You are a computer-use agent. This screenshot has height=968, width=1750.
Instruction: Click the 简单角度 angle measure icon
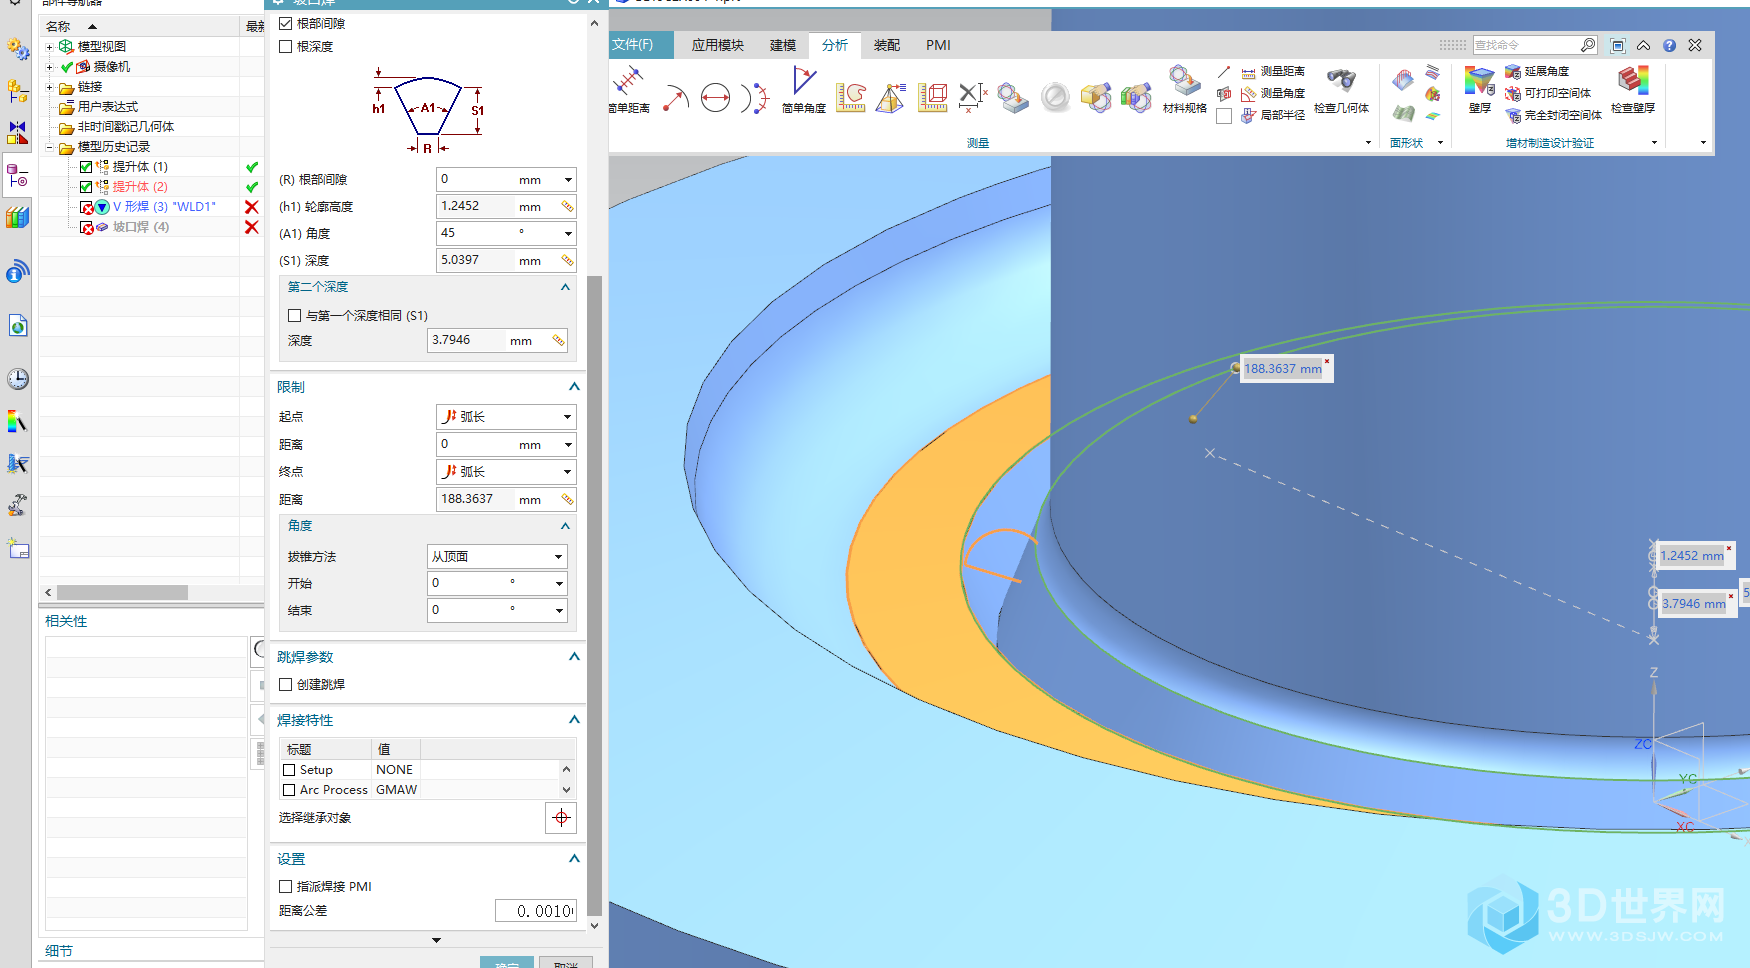click(x=804, y=90)
